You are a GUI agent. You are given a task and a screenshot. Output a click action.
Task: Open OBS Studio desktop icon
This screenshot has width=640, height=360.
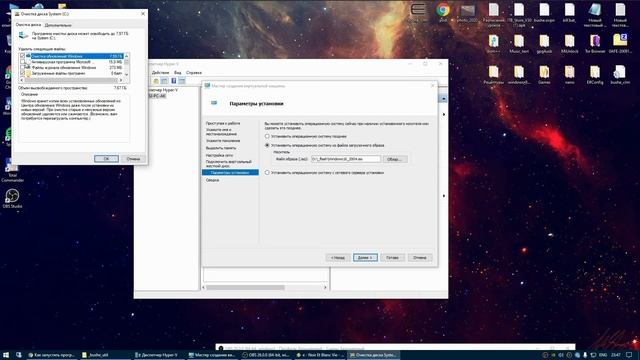click(12, 198)
